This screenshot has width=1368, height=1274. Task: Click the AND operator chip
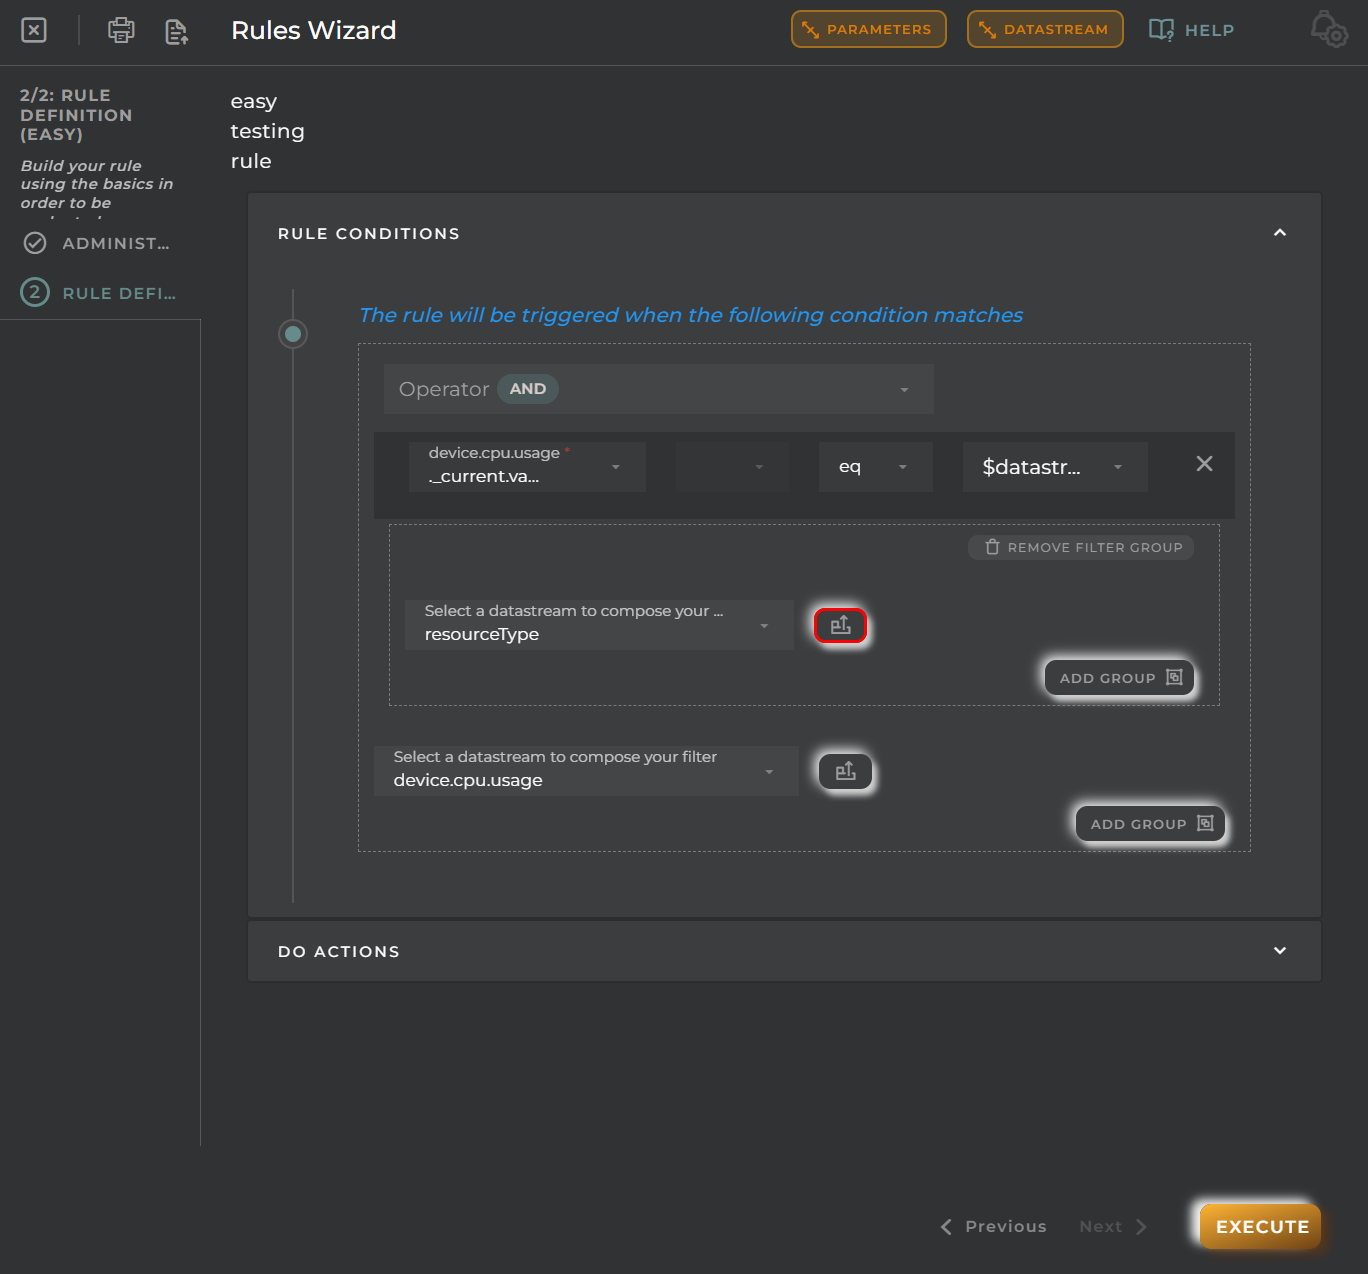tap(528, 389)
